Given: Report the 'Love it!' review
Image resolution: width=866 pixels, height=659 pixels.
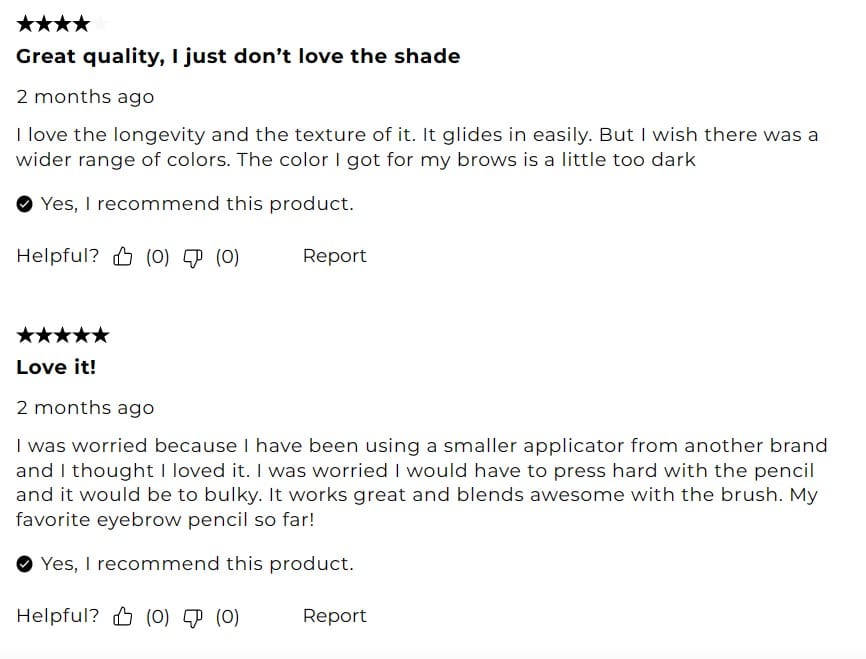Looking at the screenshot, I should pyautogui.click(x=334, y=616).
